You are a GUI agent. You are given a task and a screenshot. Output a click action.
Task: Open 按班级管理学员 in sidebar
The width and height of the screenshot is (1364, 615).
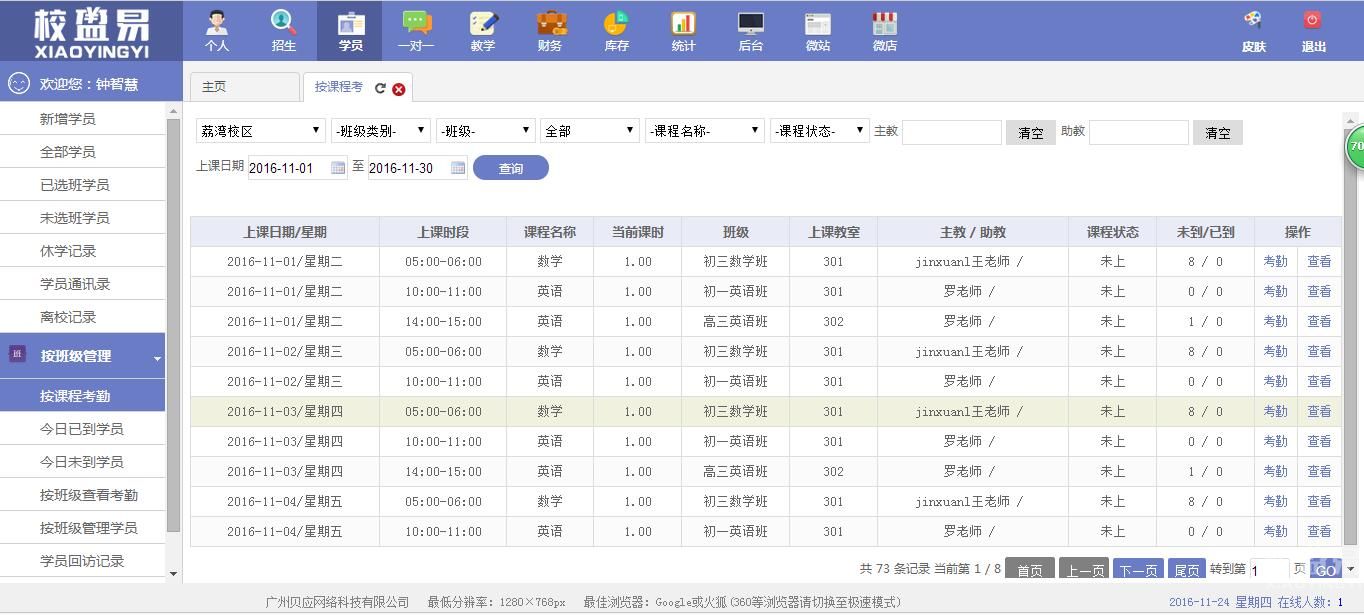82,528
